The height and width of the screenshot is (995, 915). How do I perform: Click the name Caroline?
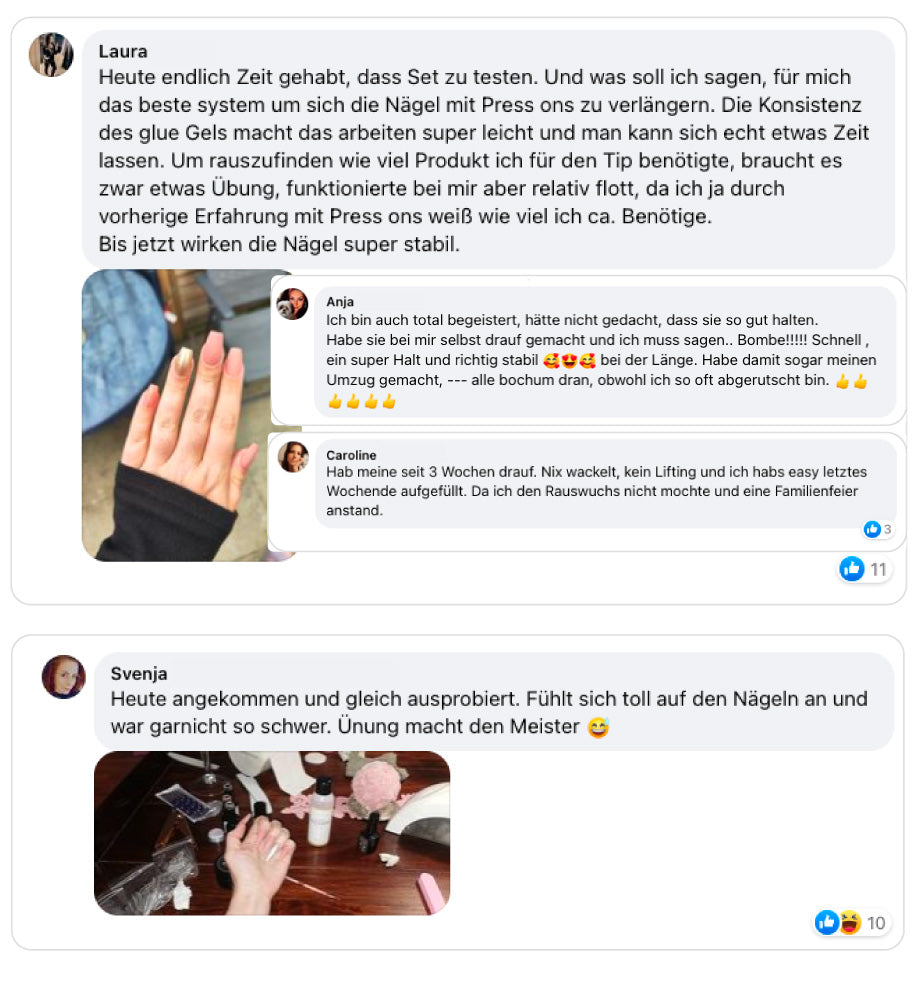(351, 455)
